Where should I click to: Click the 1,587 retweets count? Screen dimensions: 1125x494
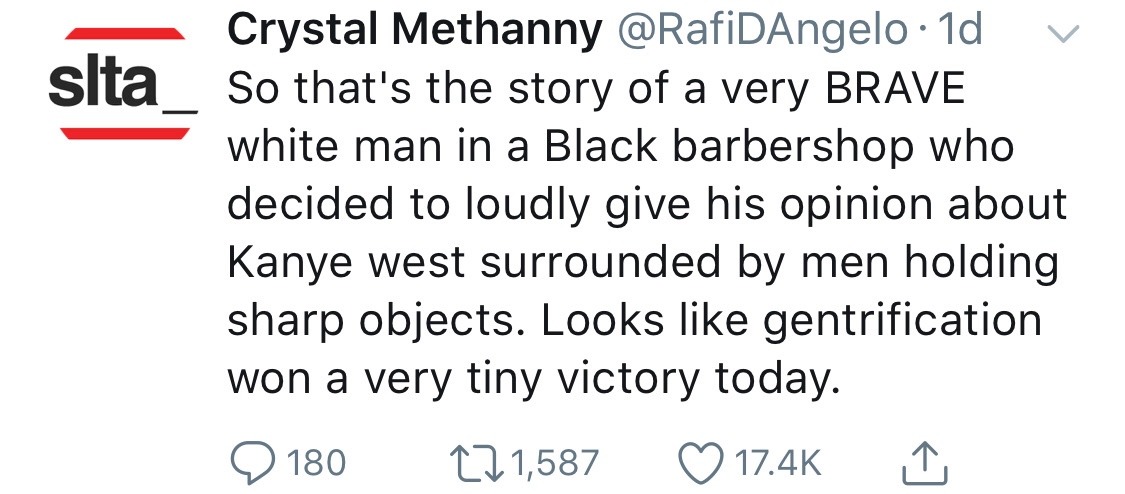pyautogui.click(x=554, y=462)
